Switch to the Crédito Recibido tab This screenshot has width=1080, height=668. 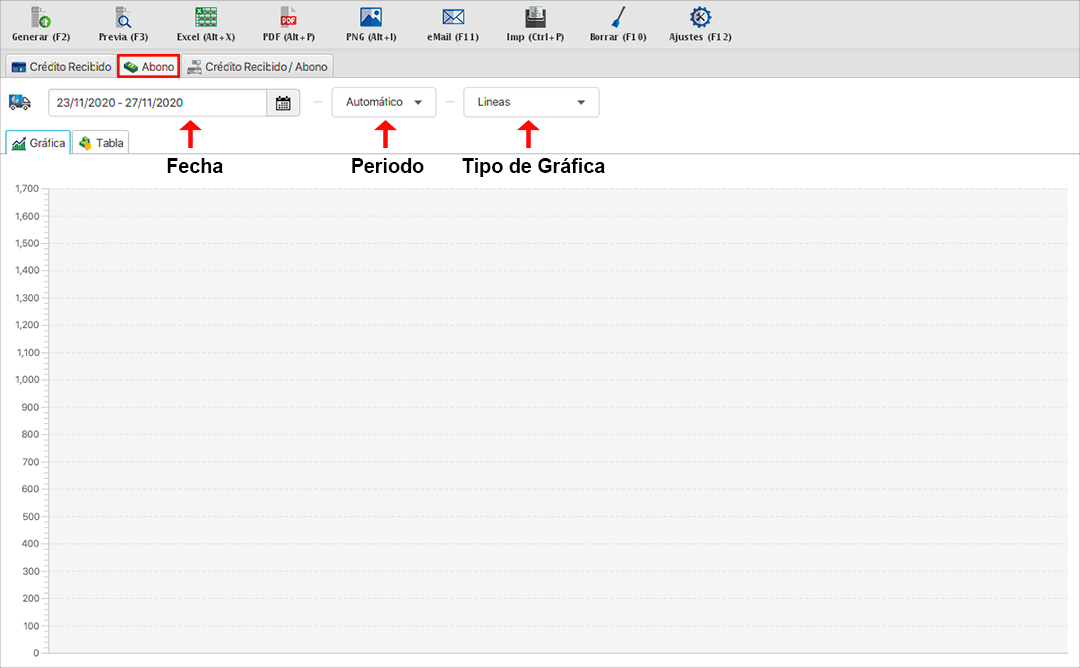tap(61, 67)
